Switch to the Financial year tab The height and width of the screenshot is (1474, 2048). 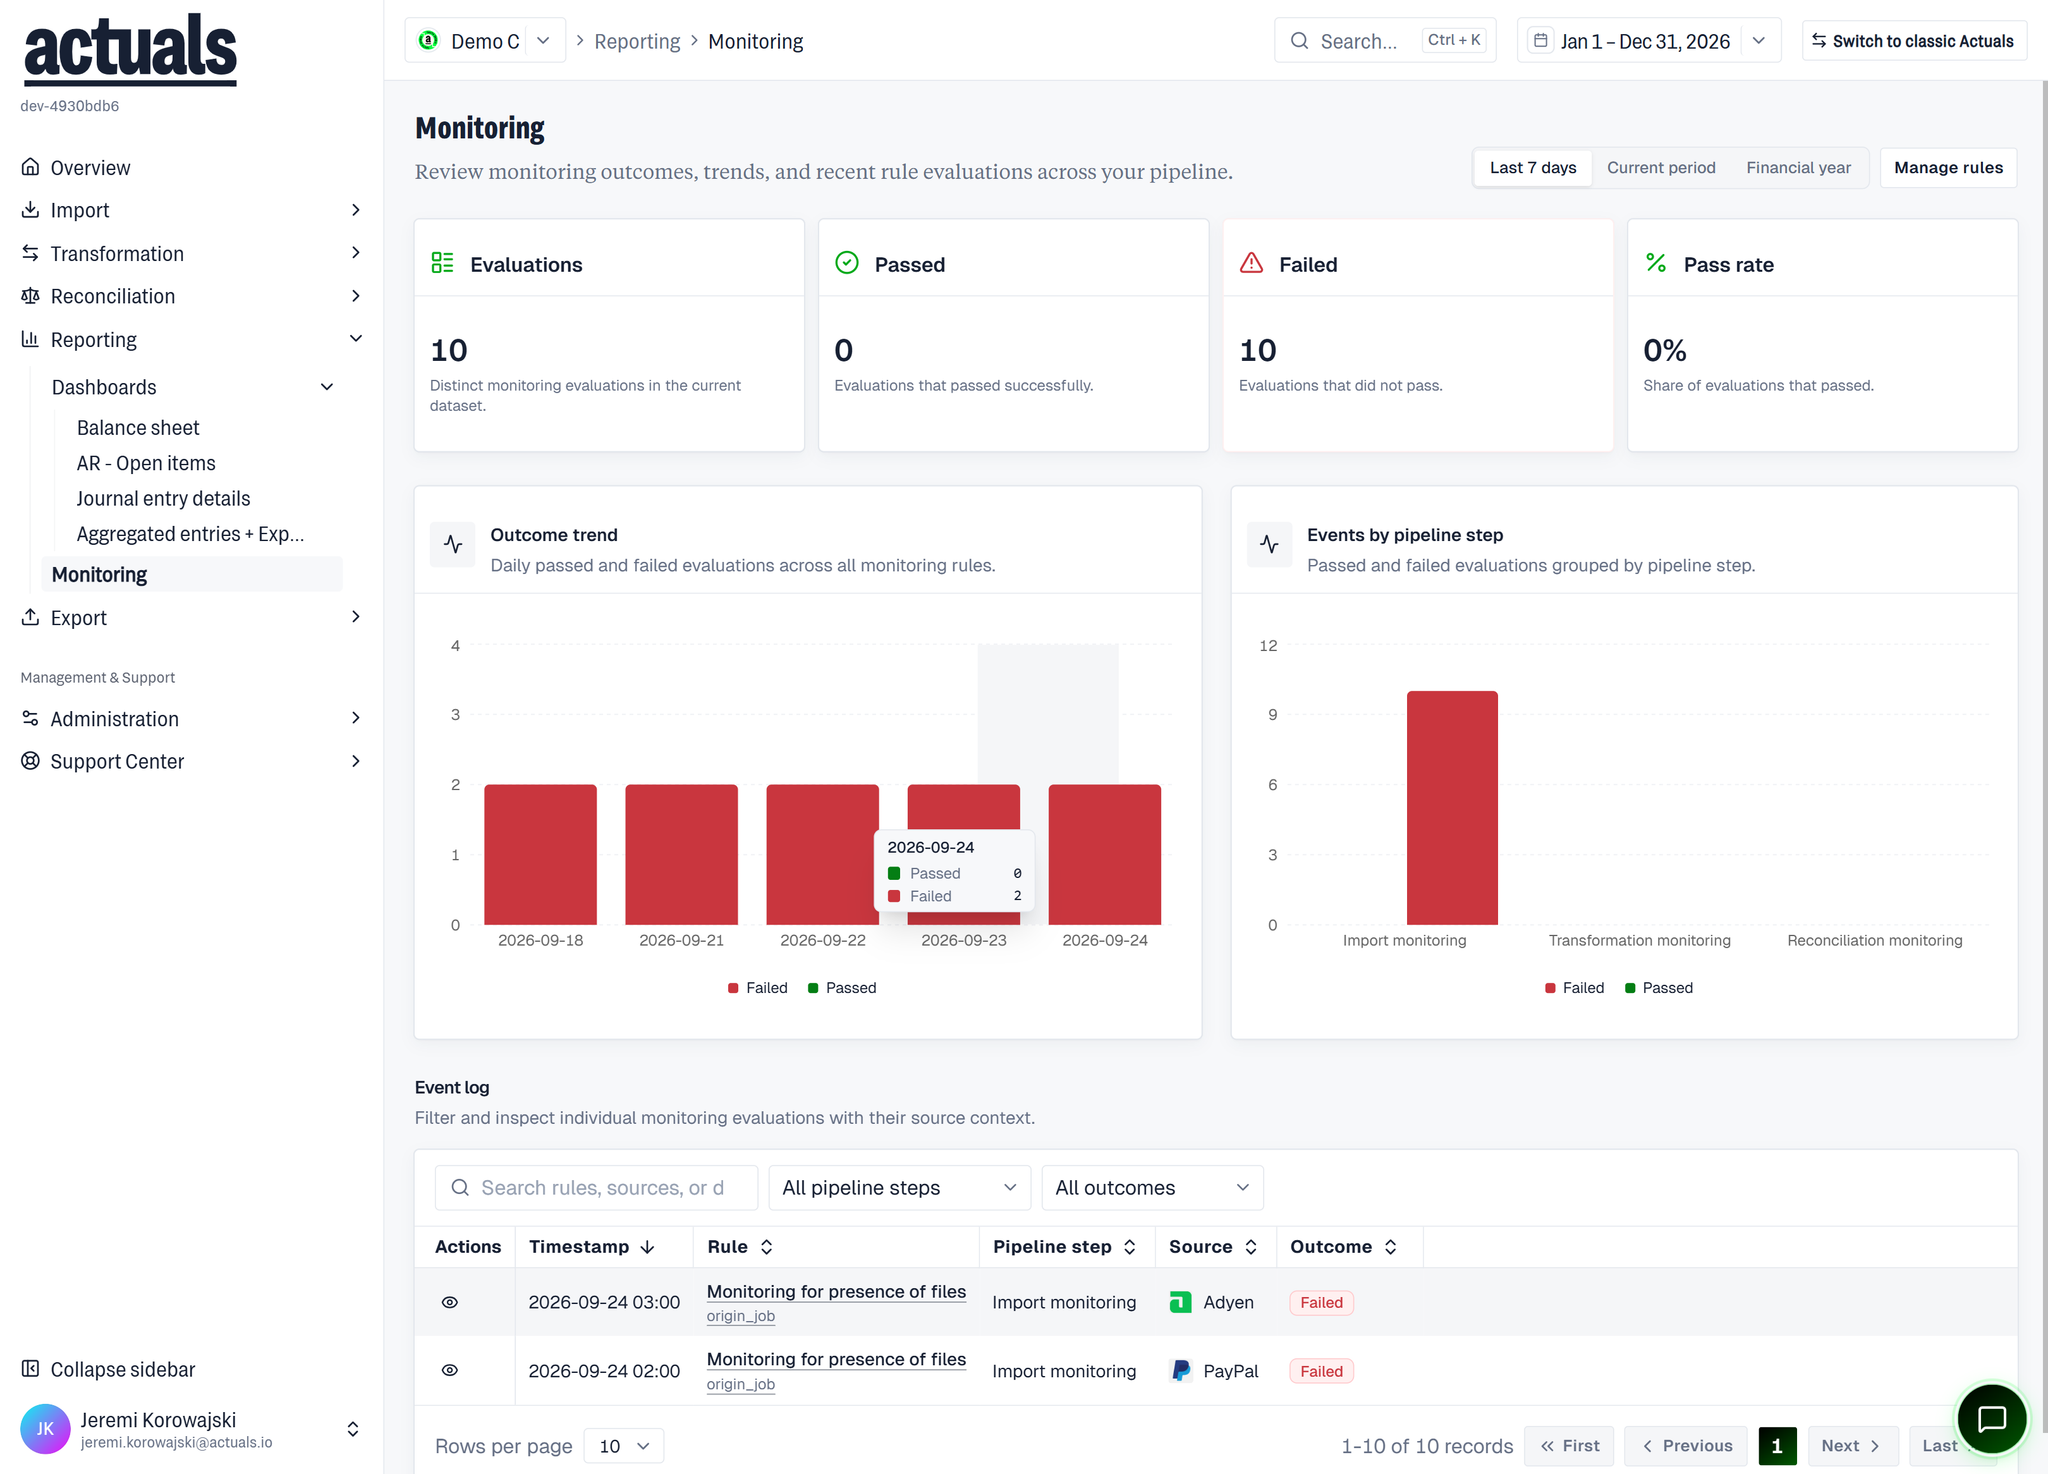click(1798, 168)
